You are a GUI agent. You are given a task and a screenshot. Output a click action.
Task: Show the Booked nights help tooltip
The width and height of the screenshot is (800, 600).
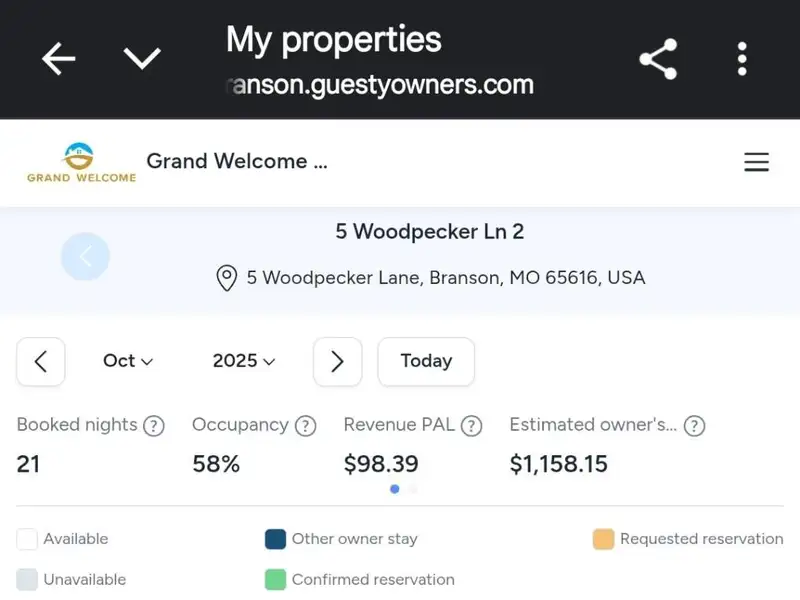click(153, 426)
